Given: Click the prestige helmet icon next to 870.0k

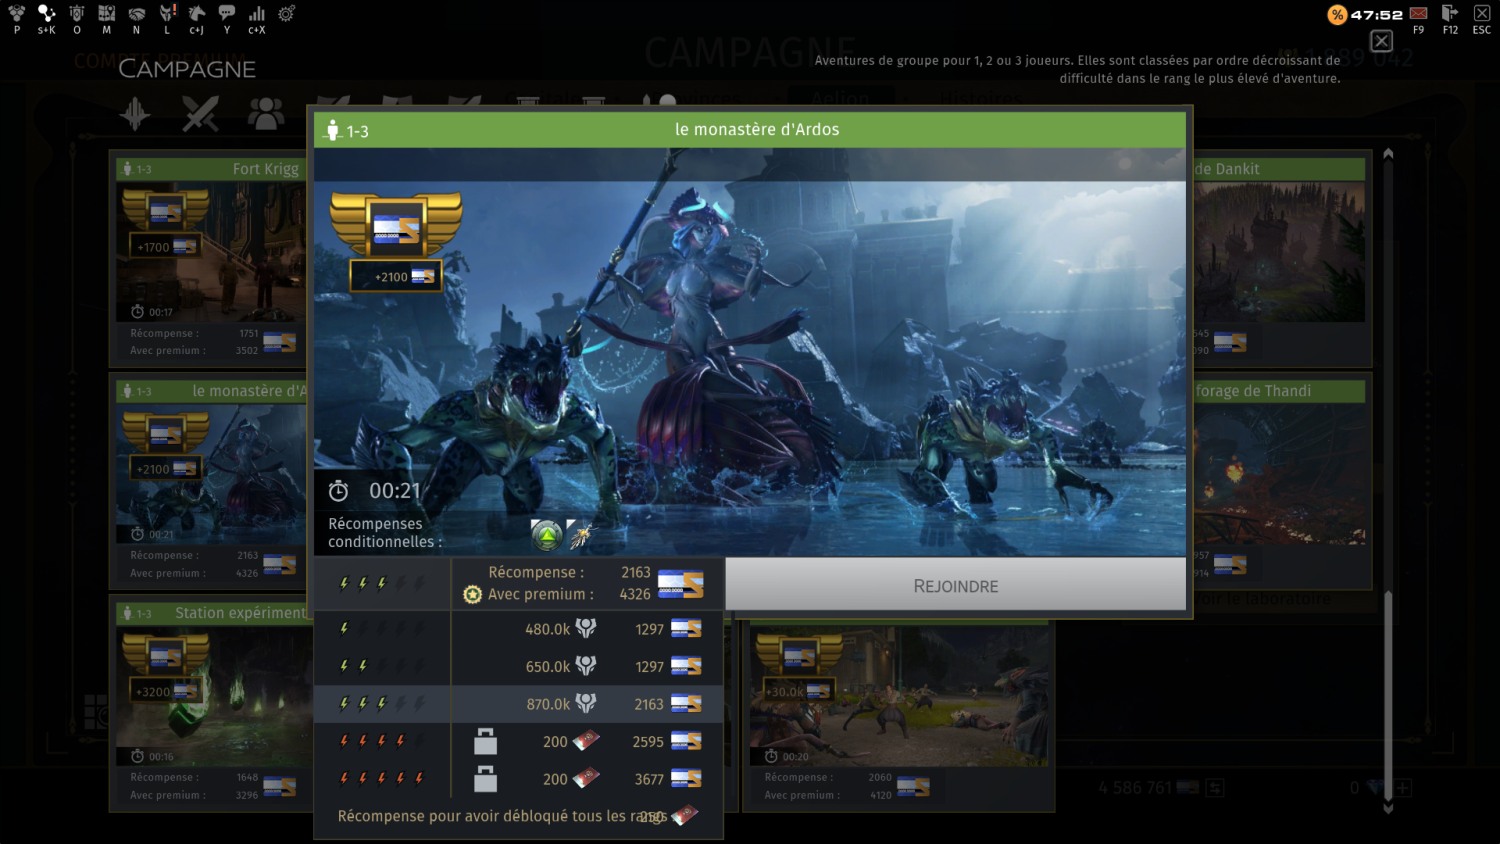Looking at the screenshot, I should click(586, 703).
